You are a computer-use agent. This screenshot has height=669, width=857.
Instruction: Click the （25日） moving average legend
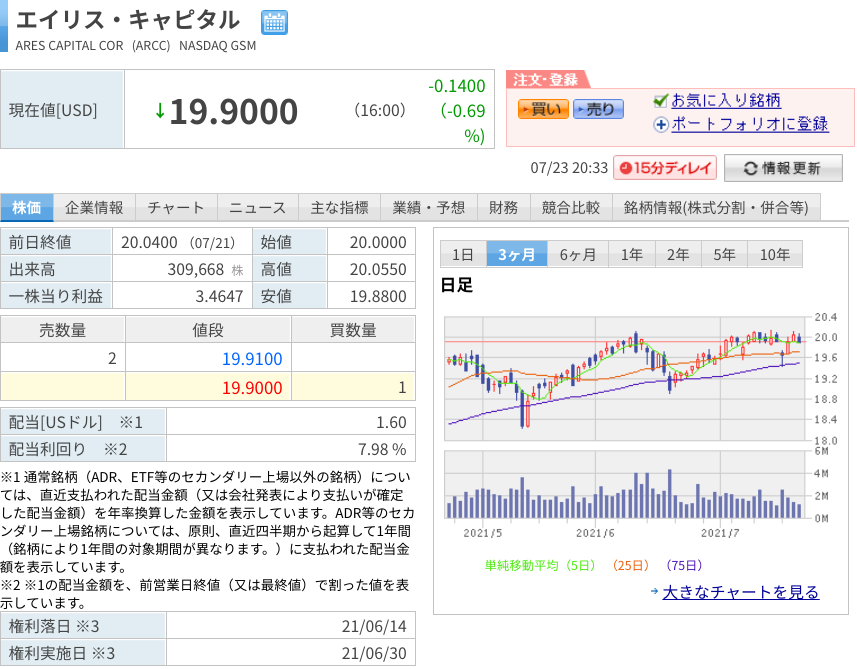pyautogui.click(x=631, y=565)
